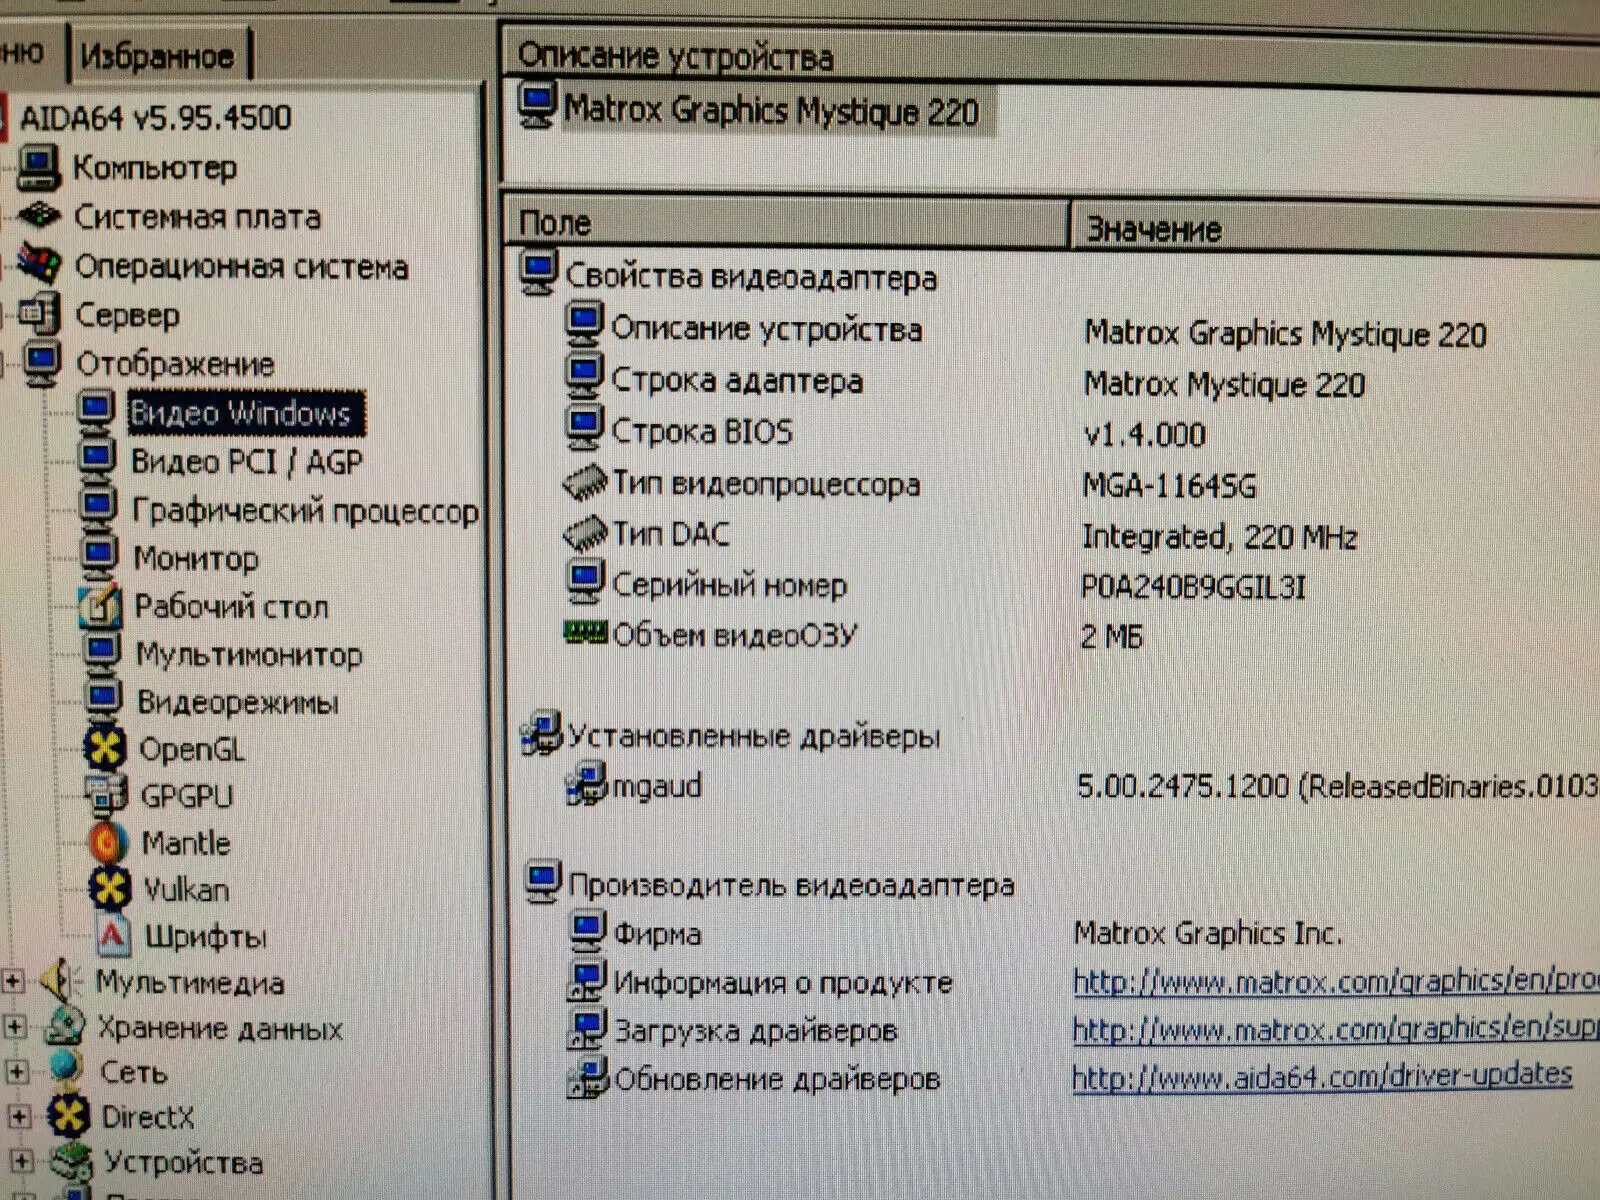Expand the Устройства tree node
1600x1200 pixels.
[x=22, y=1161]
